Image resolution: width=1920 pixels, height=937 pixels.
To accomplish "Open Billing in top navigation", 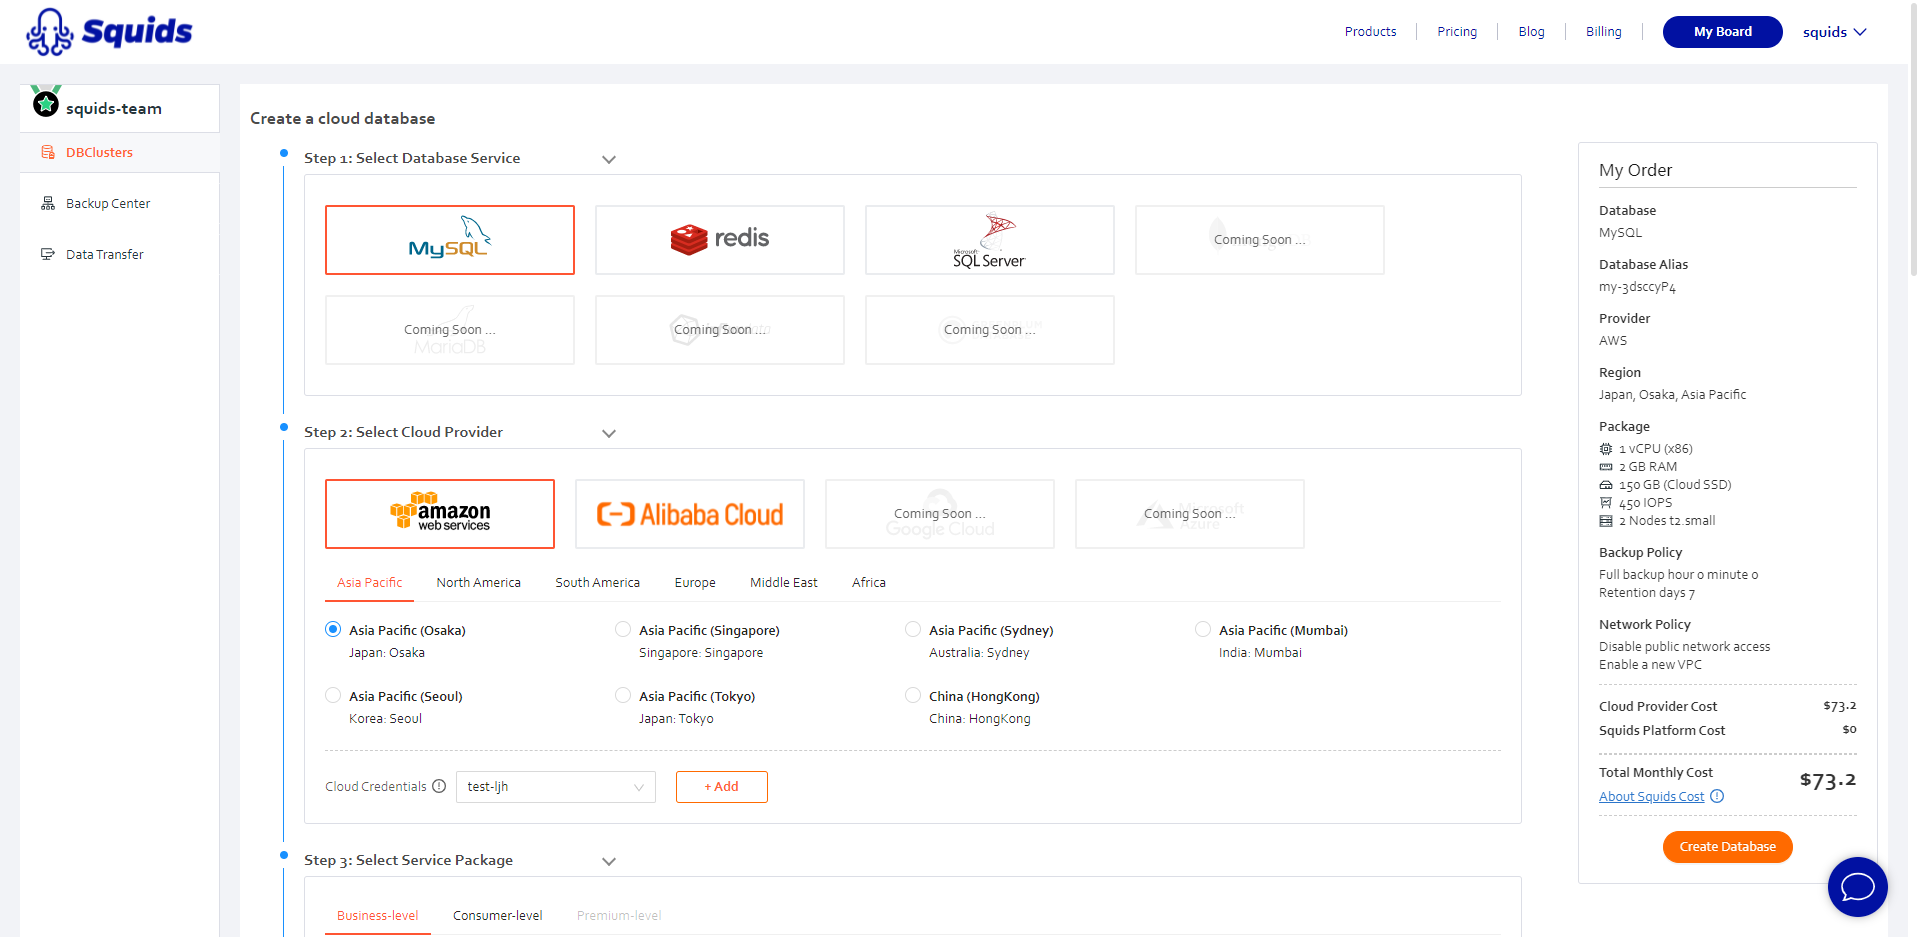I will [x=1604, y=32].
